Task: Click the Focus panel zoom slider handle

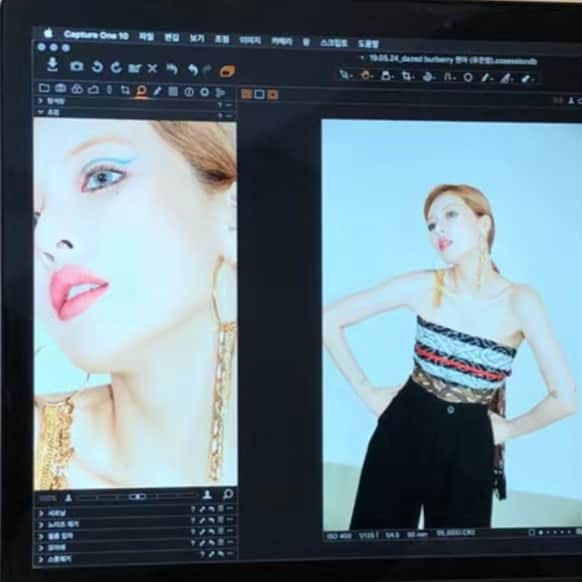Action: [x=137, y=496]
